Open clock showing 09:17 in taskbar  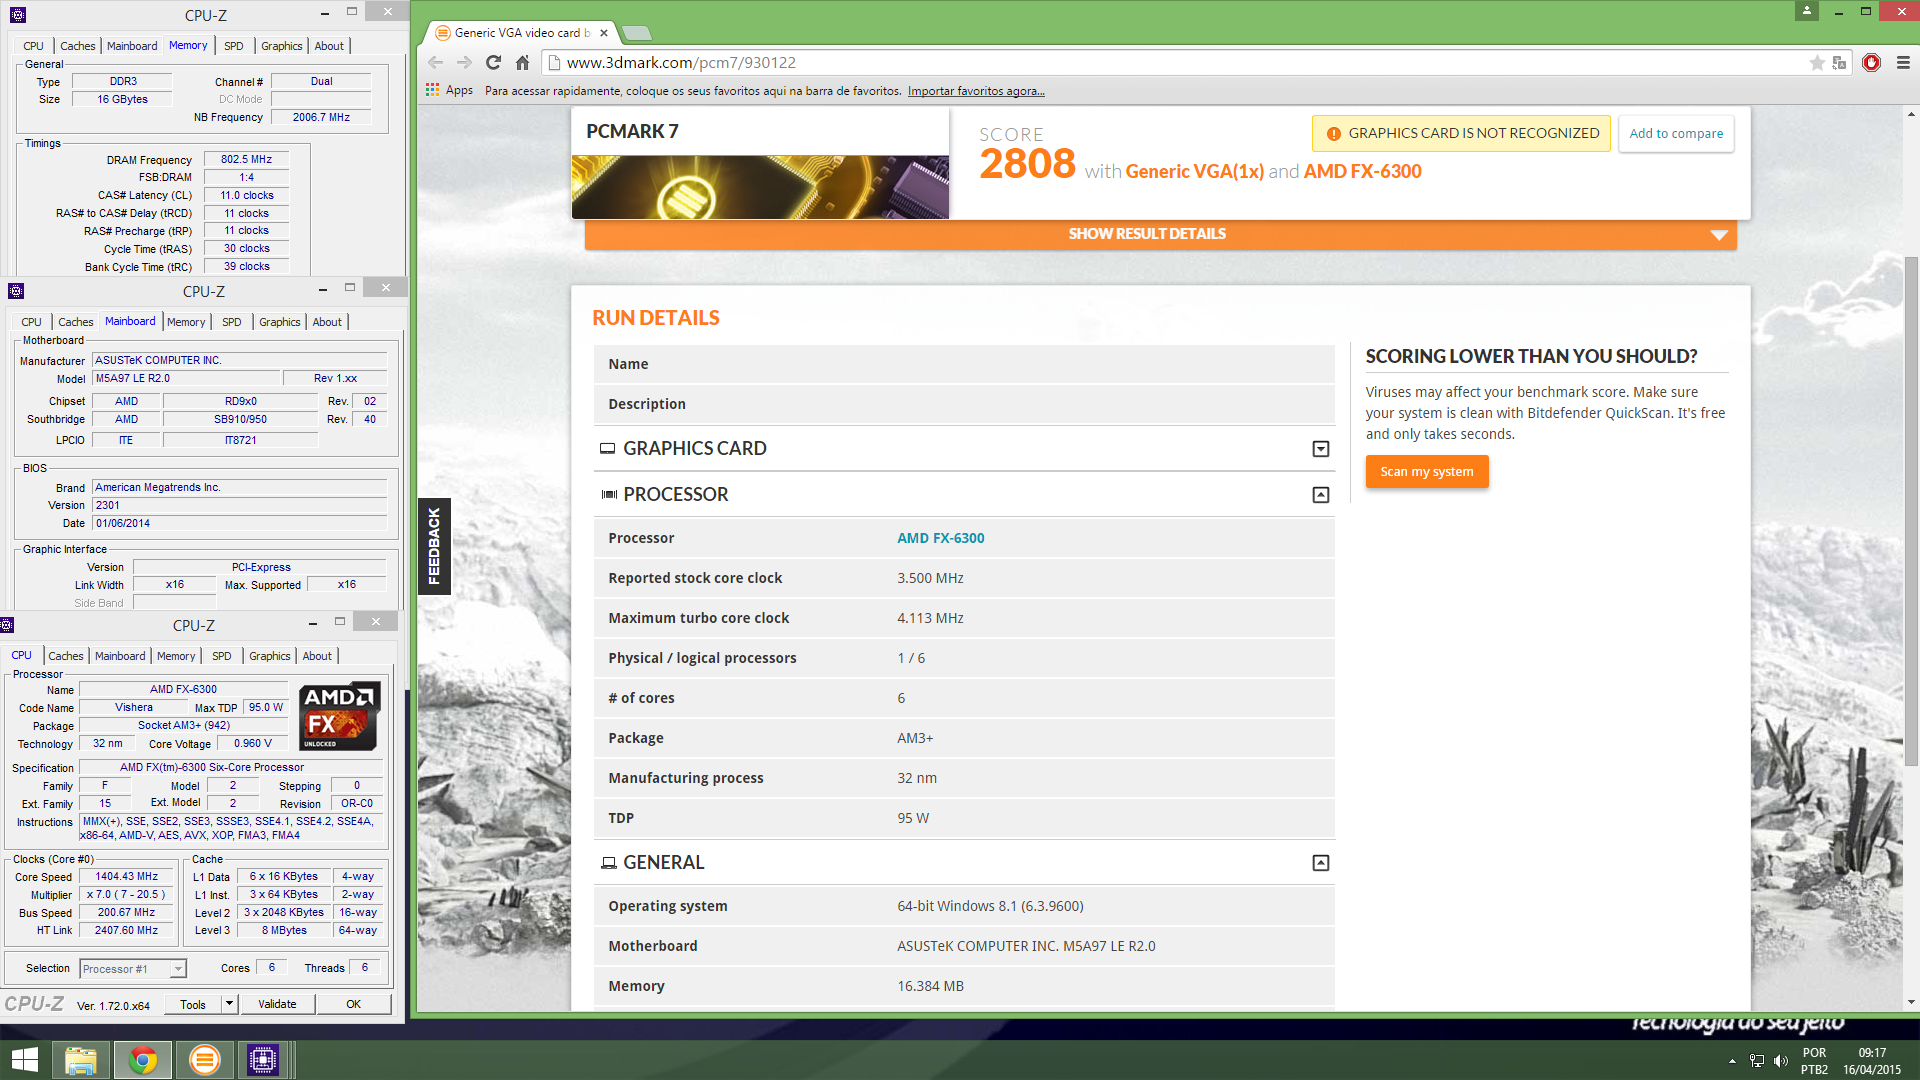pos(1872,1061)
